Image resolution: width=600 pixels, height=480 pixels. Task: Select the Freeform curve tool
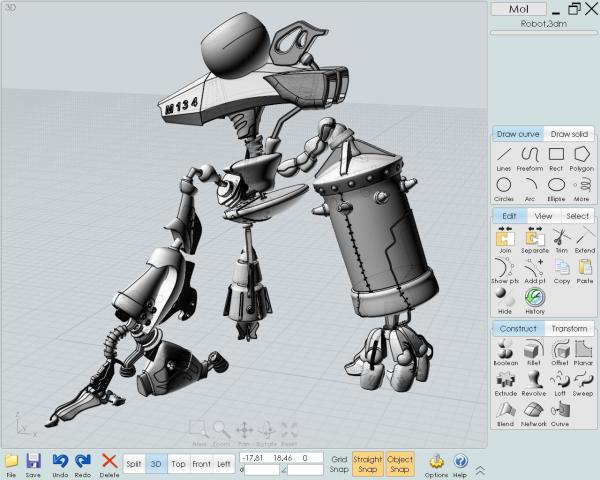(530, 159)
